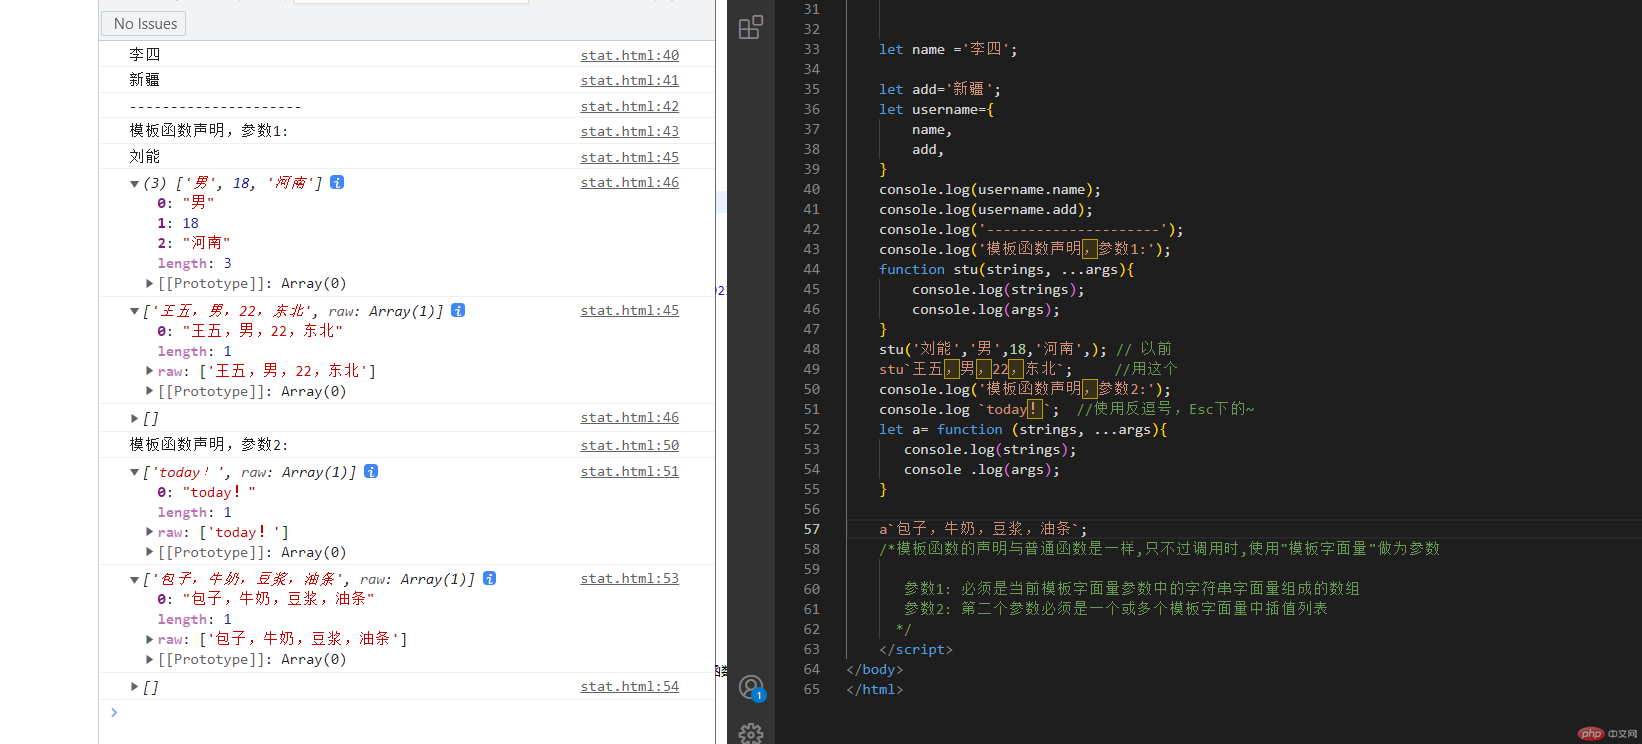Expand empty array logged at stat.html:46
The height and width of the screenshot is (744, 1642).
[x=135, y=418]
